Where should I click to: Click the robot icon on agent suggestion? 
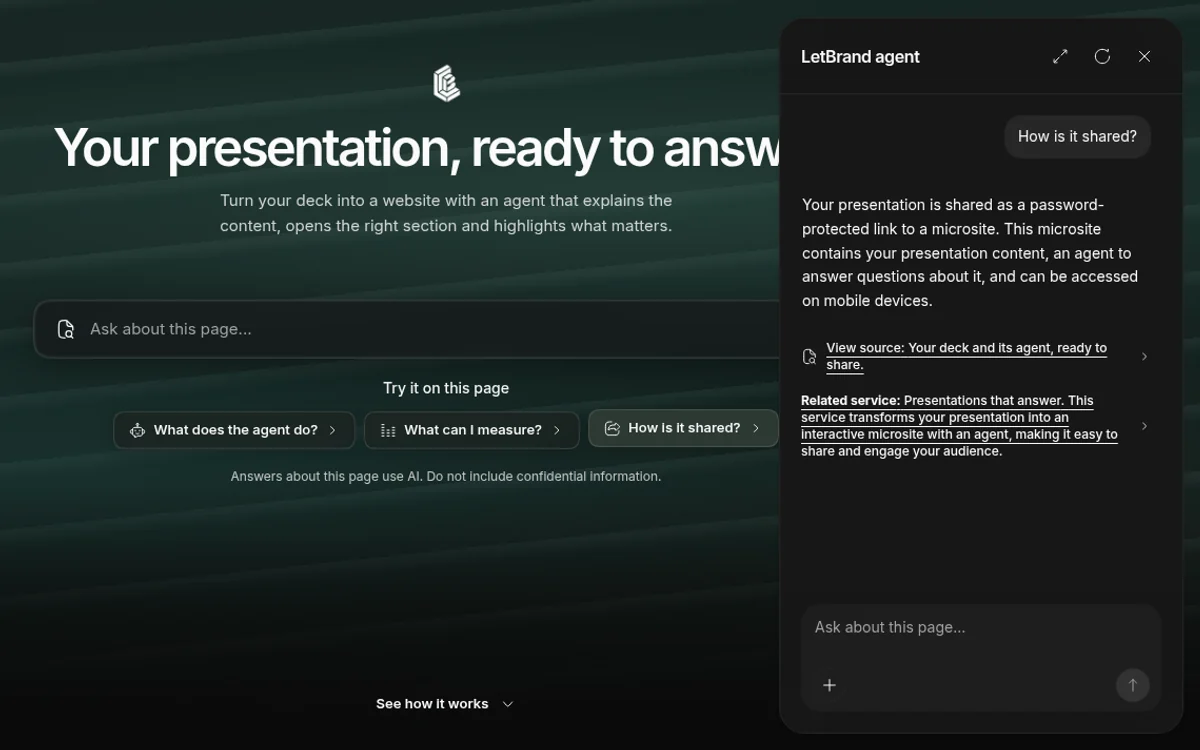[137, 430]
